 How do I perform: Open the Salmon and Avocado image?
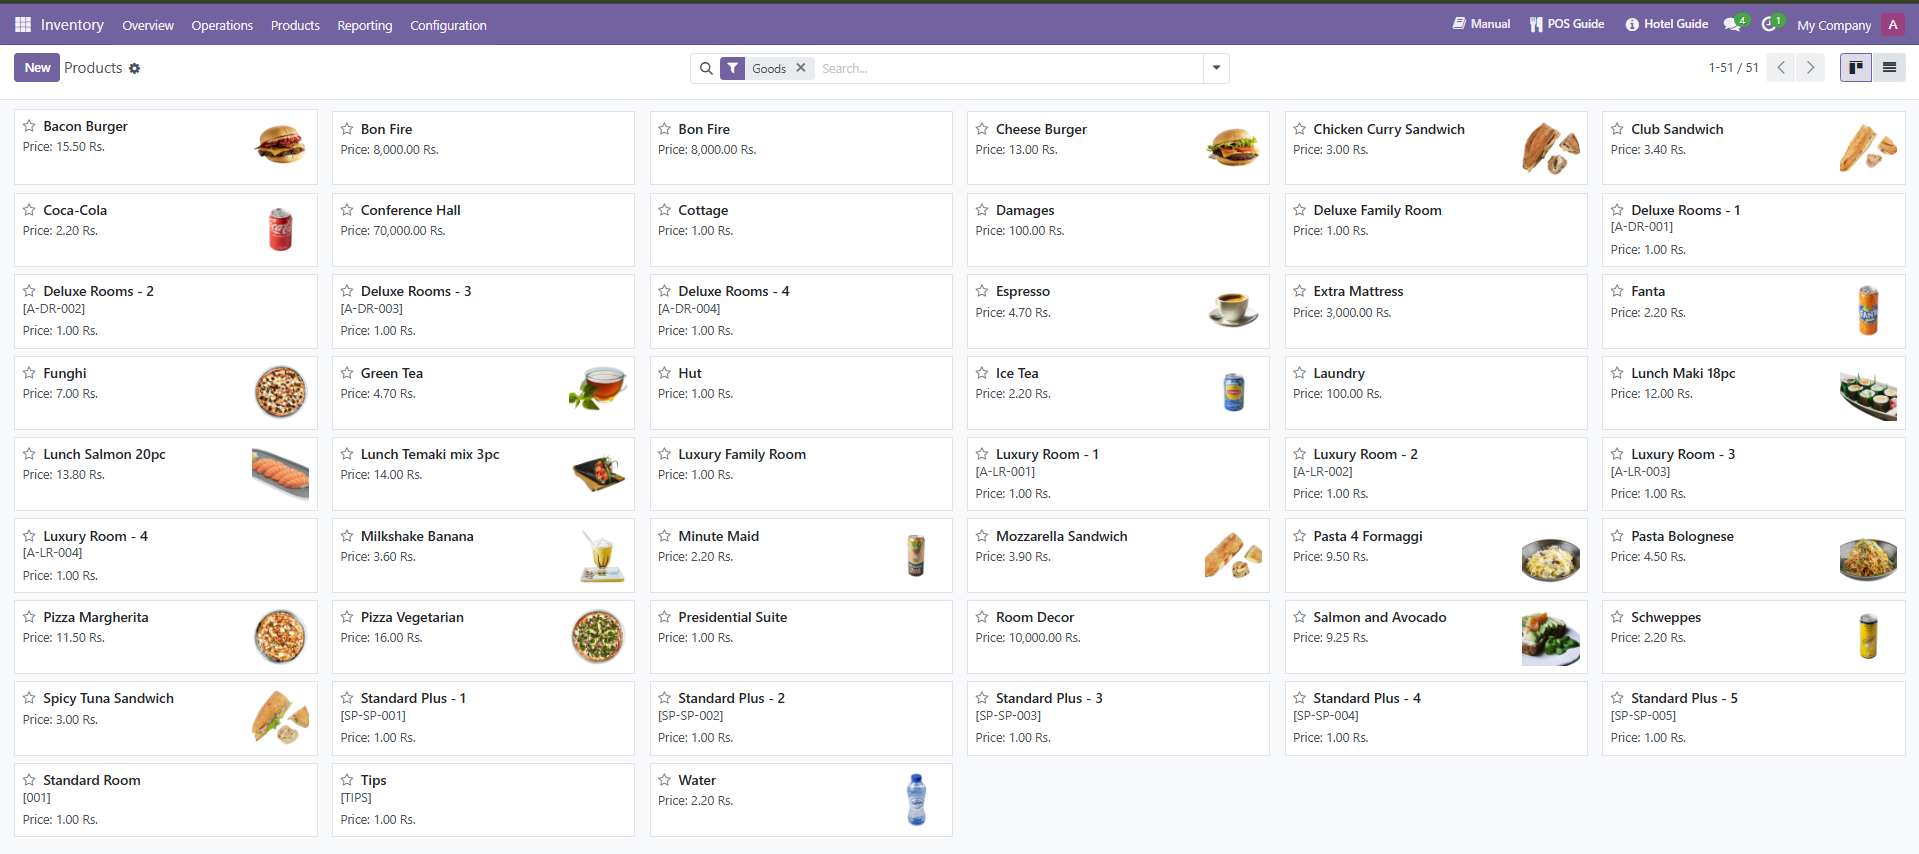coord(1550,639)
